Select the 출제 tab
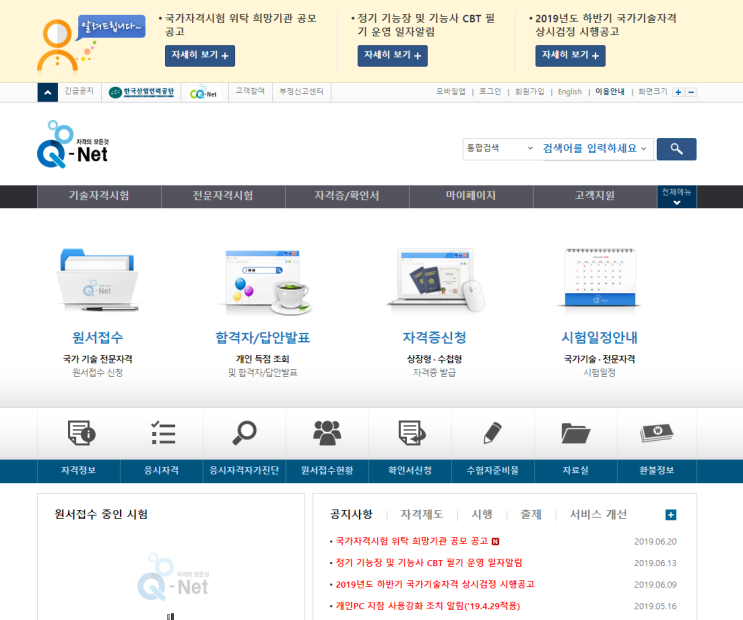 [x=531, y=514]
